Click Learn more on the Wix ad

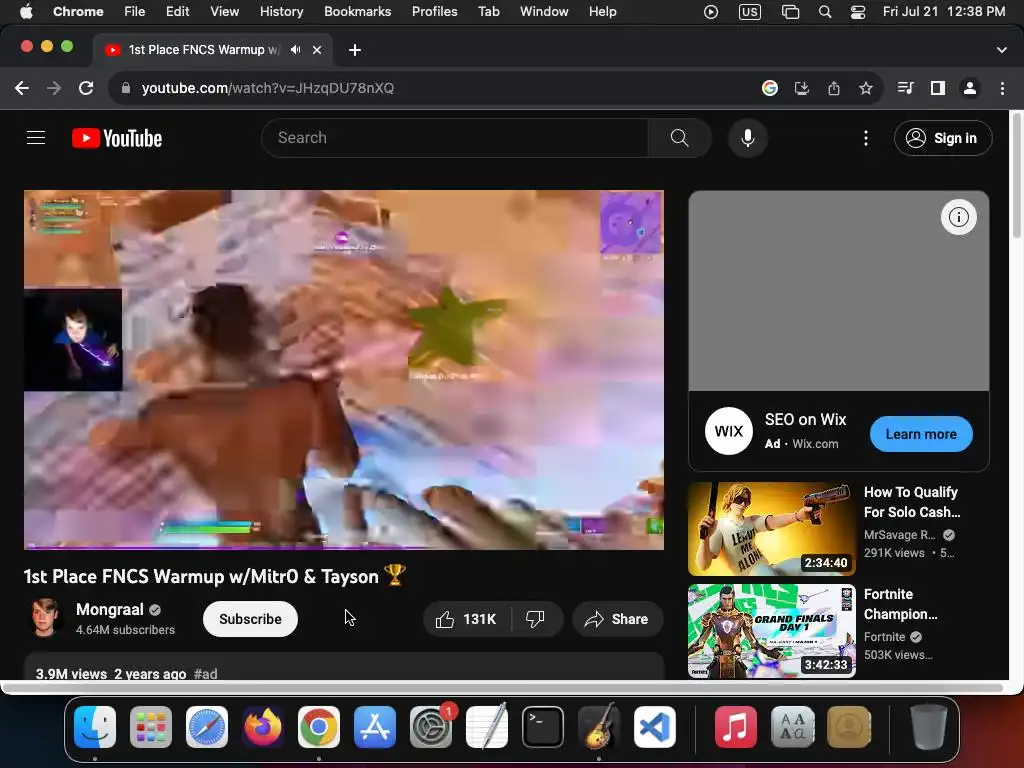pyautogui.click(x=921, y=434)
